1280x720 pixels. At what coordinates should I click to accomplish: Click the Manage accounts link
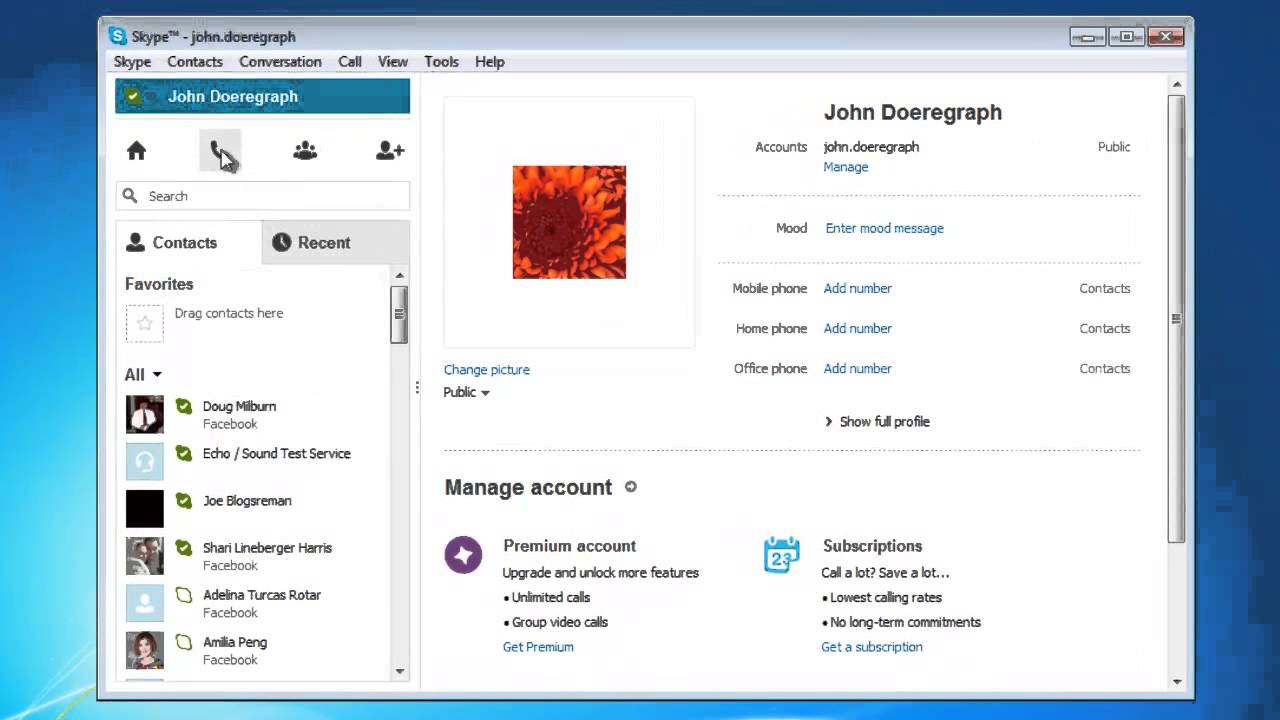(x=846, y=167)
